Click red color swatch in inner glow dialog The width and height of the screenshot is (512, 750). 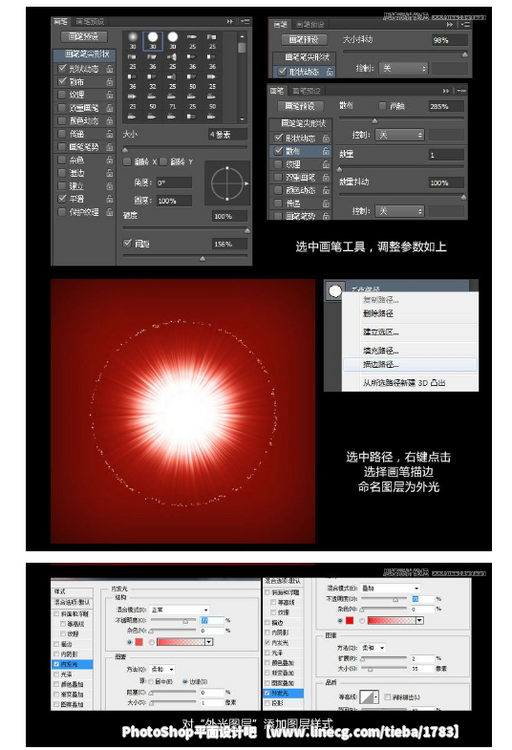(x=139, y=642)
